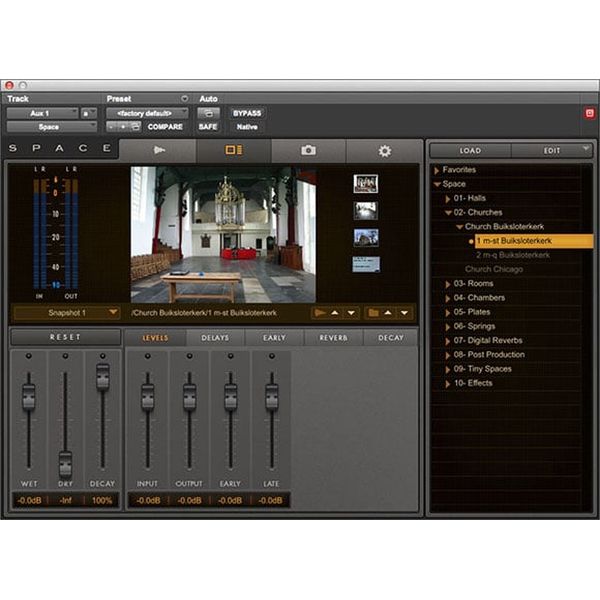
Task: Open the Aux 1 track selector
Action: (42, 113)
